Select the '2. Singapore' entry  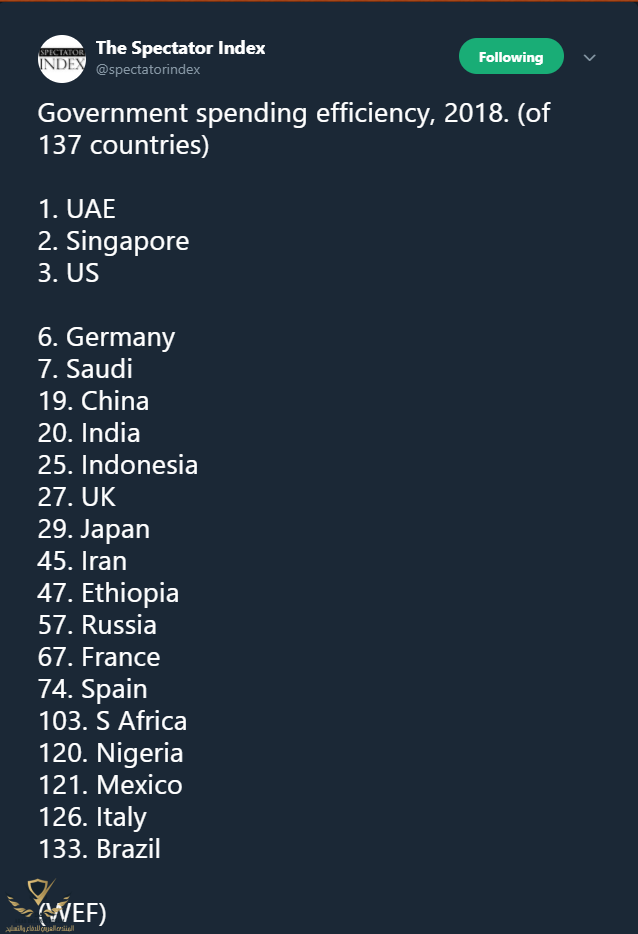tap(113, 241)
